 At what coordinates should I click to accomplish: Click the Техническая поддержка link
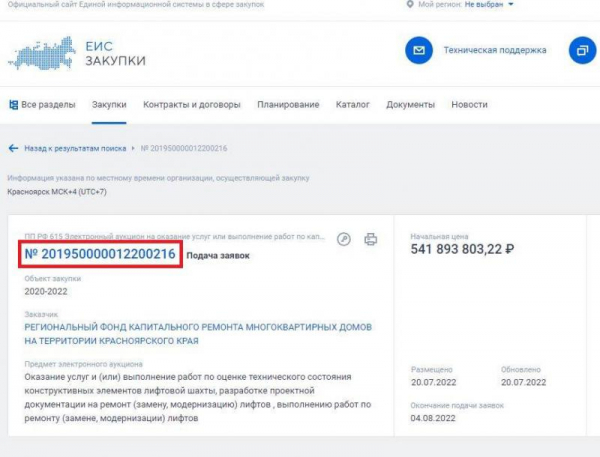pyautogui.click(x=495, y=50)
